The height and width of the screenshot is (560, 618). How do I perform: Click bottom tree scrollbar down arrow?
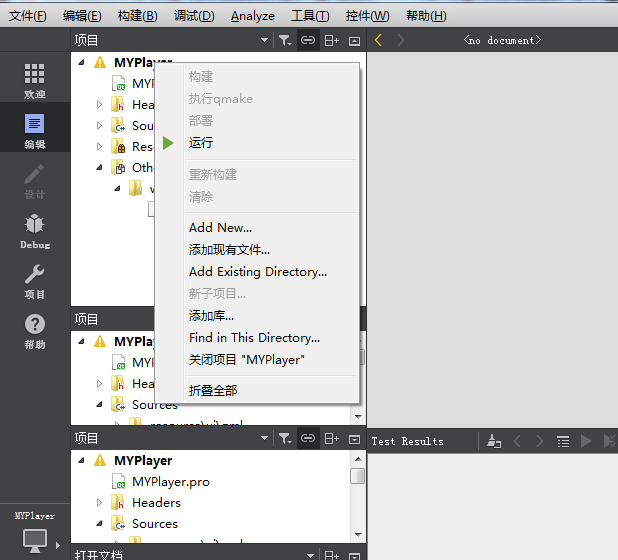(358, 535)
